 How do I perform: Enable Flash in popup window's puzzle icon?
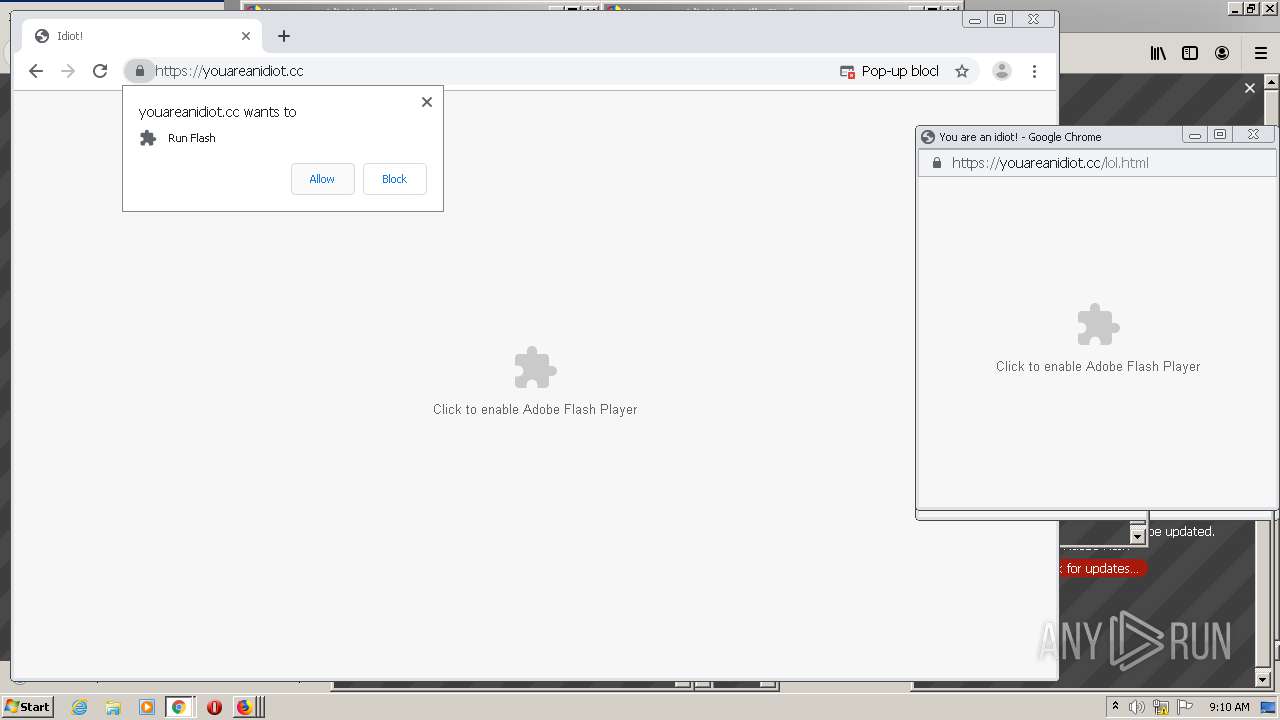tap(1098, 325)
